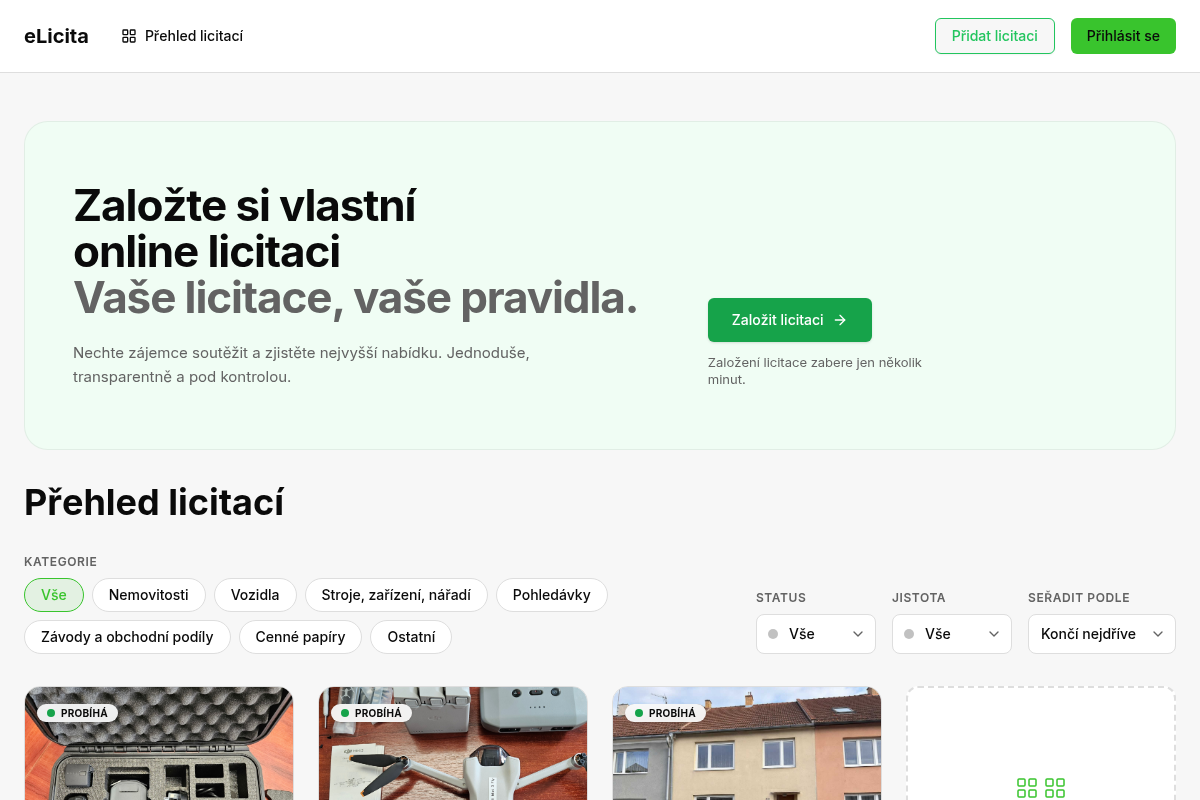
Task: Click the Přidat licitaci button
Action: click(994, 36)
